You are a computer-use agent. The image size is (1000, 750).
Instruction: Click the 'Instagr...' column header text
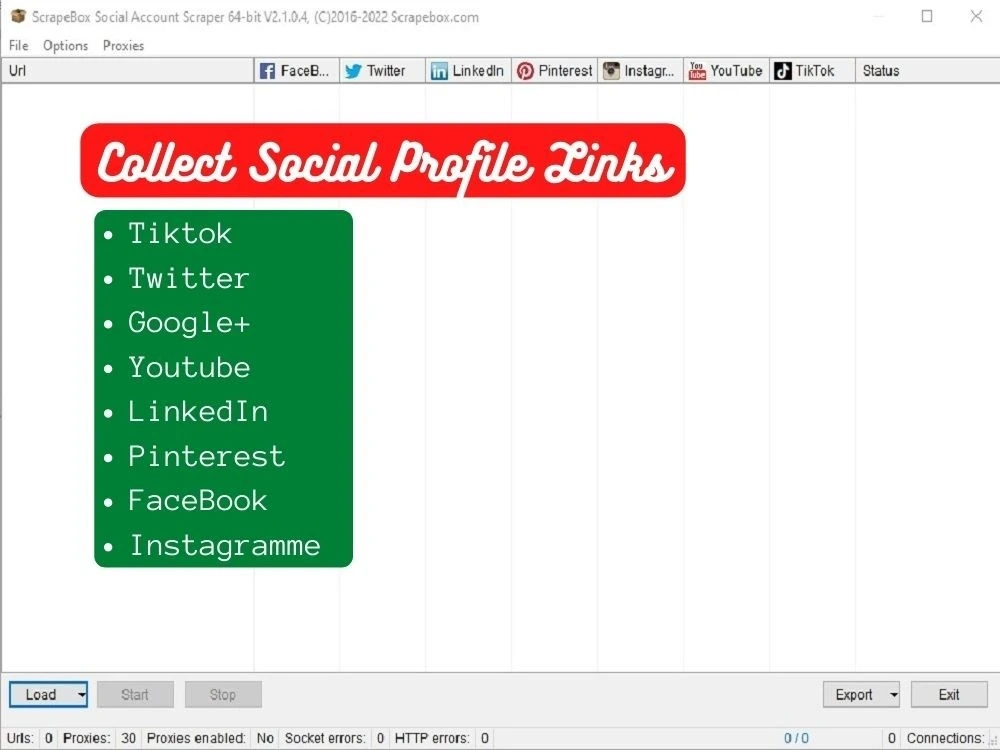tap(649, 71)
